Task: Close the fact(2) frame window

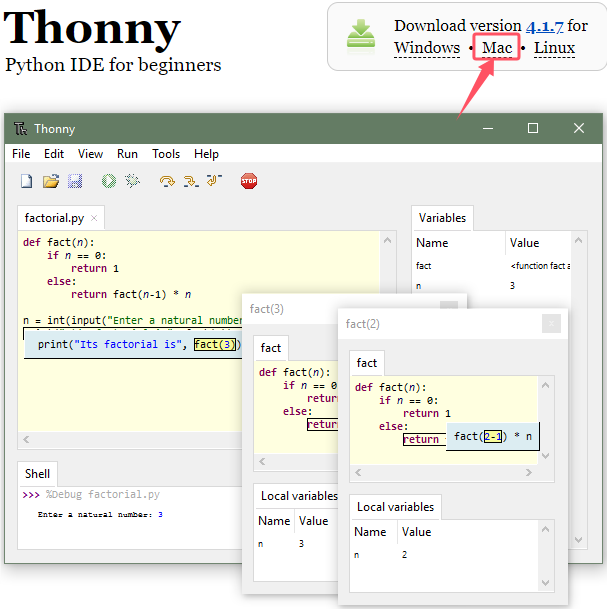Action: click(x=551, y=324)
